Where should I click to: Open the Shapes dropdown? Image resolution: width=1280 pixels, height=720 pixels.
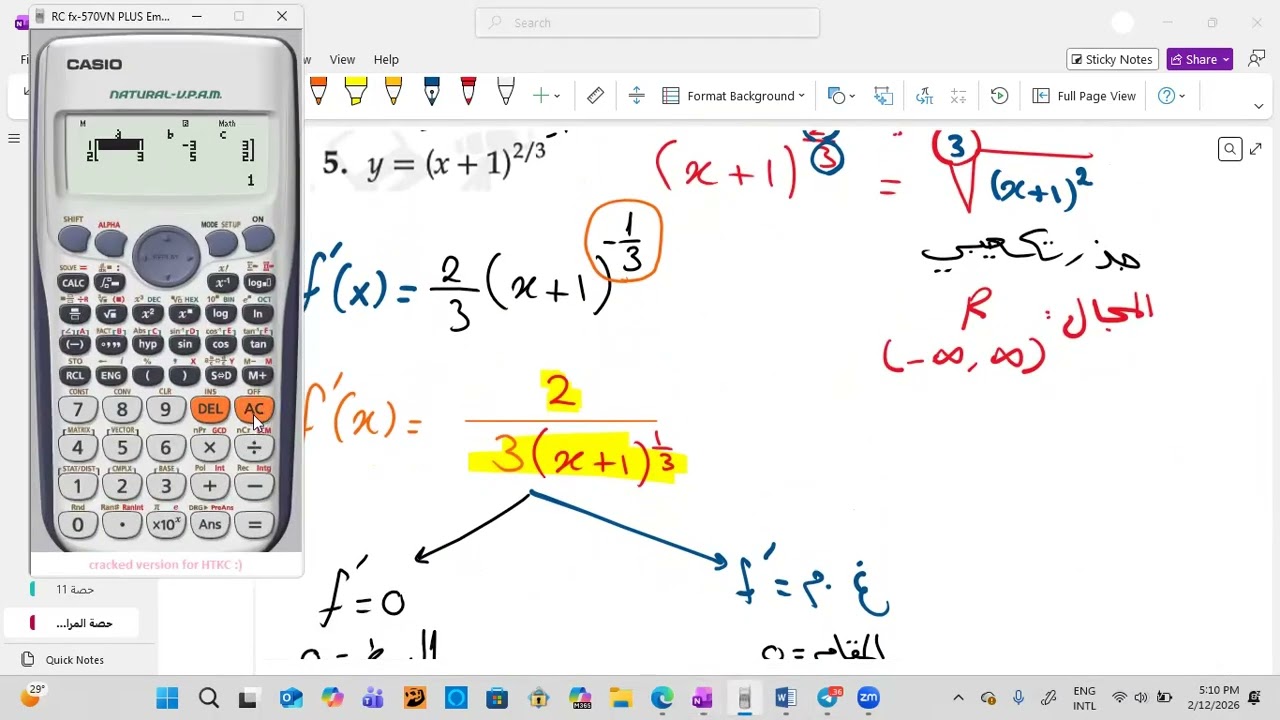click(x=843, y=96)
